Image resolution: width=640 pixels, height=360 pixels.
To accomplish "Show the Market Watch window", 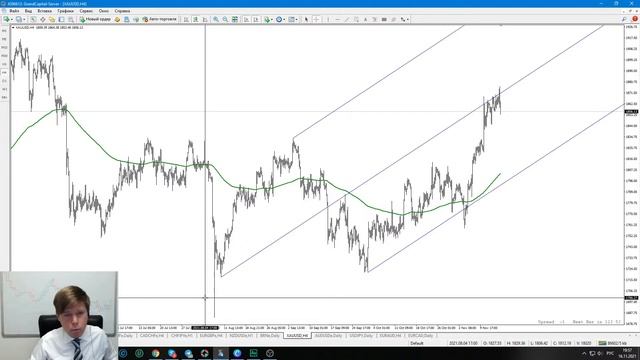I will pos(33,19).
